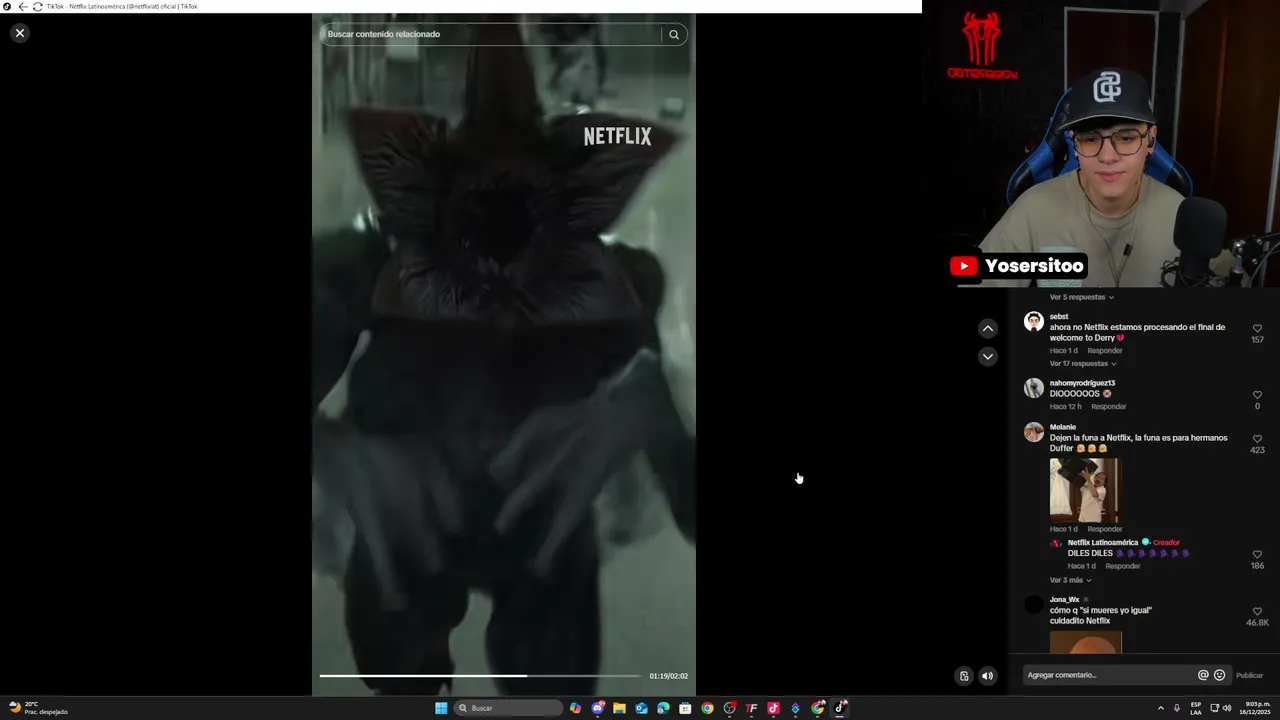This screenshot has width=1280, height=720.
Task: Open File Explorer from taskbar
Action: click(x=619, y=708)
